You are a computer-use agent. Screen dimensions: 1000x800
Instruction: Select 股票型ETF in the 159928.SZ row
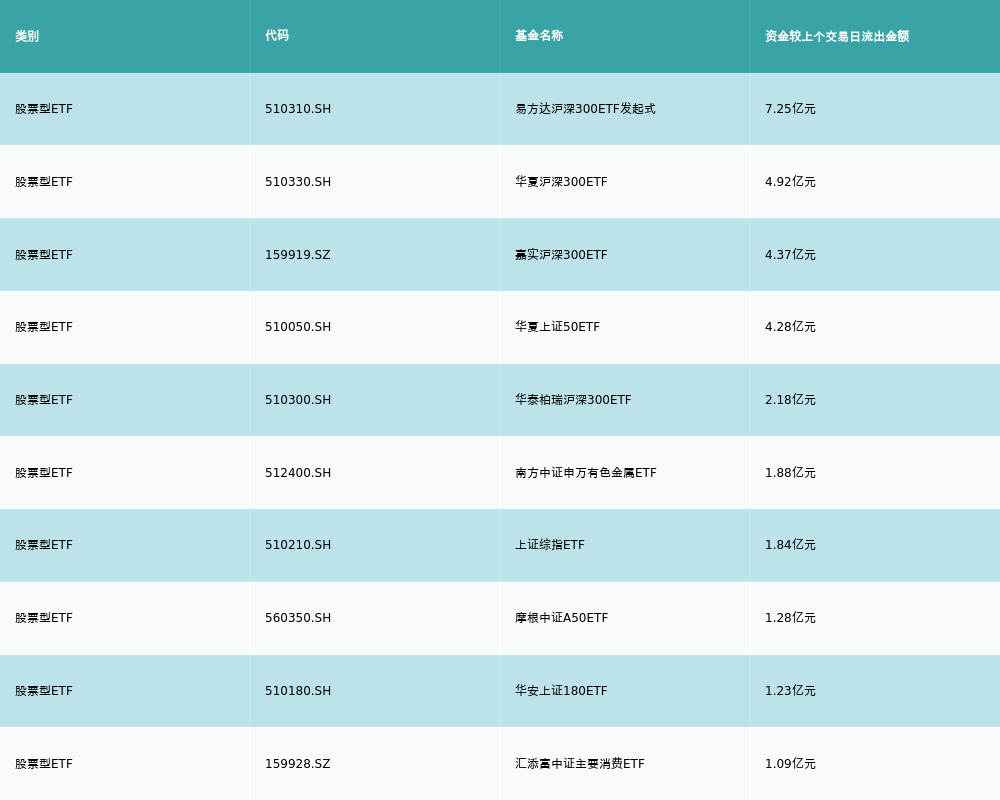[44, 764]
